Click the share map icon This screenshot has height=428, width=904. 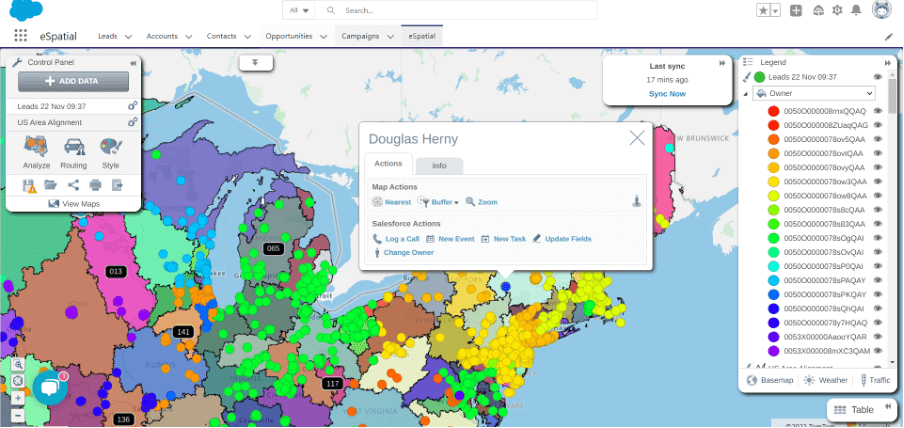pyautogui.click(x=73, y=185)
